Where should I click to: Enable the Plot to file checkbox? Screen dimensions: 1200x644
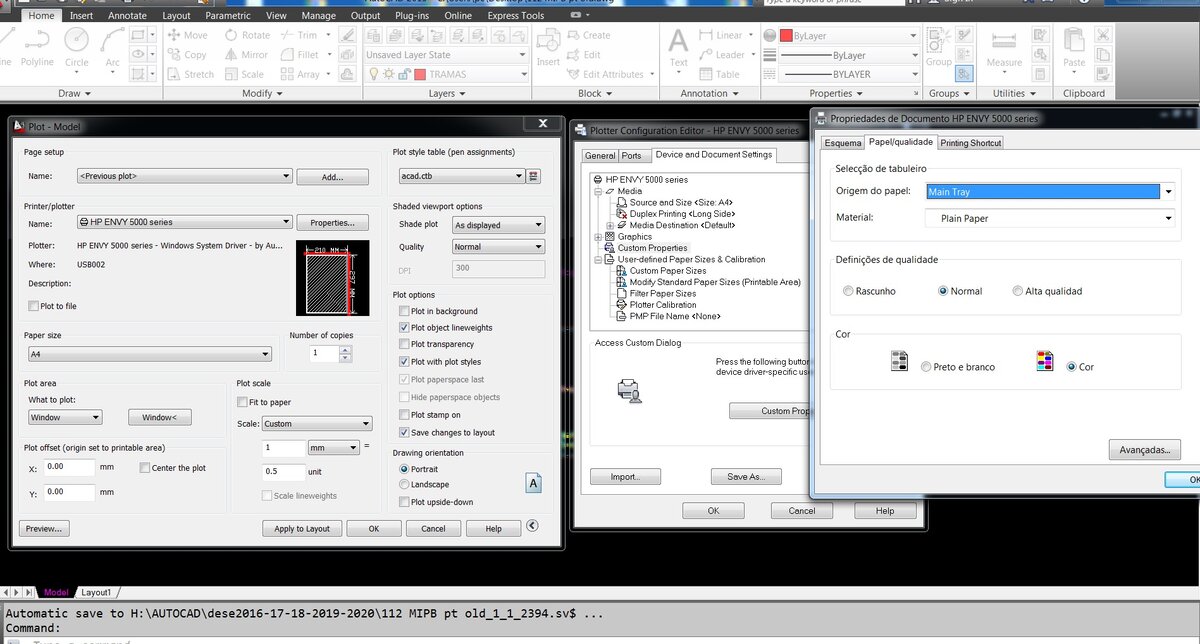(34, 306)
